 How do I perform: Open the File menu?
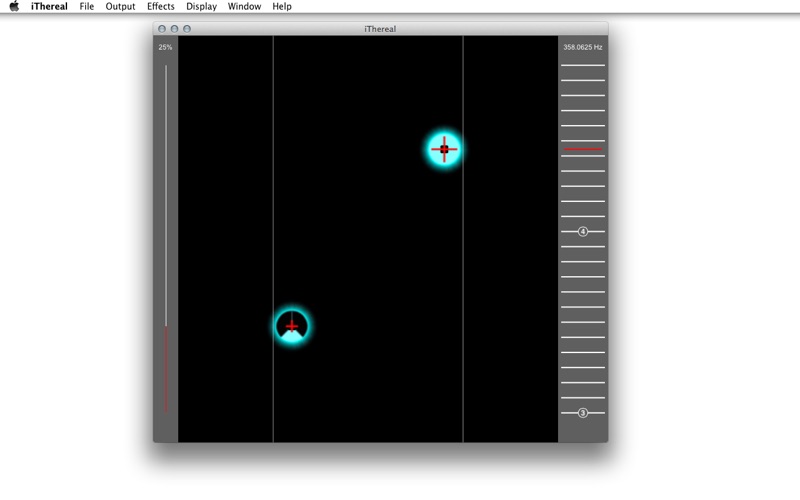click(87, 6)
